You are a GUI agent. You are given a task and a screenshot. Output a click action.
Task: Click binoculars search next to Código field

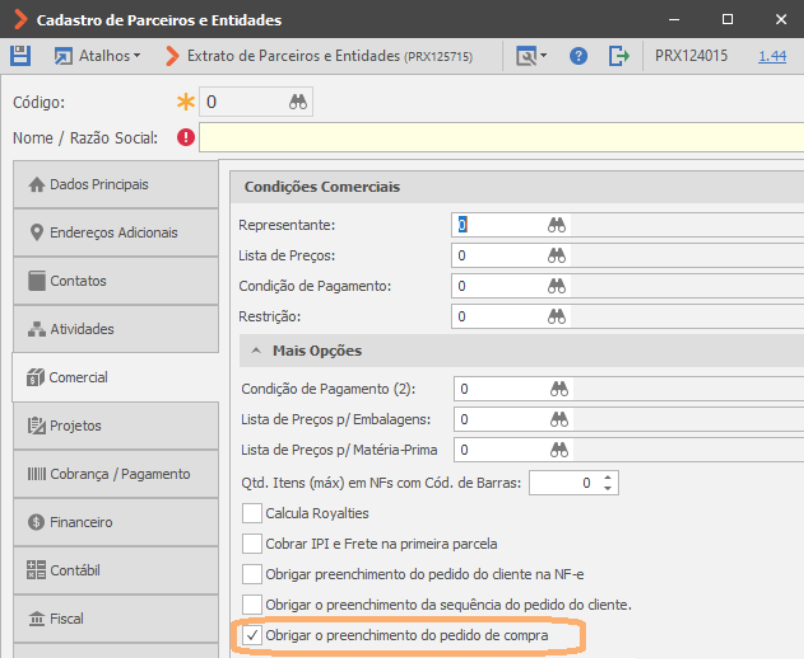(297, 102)
